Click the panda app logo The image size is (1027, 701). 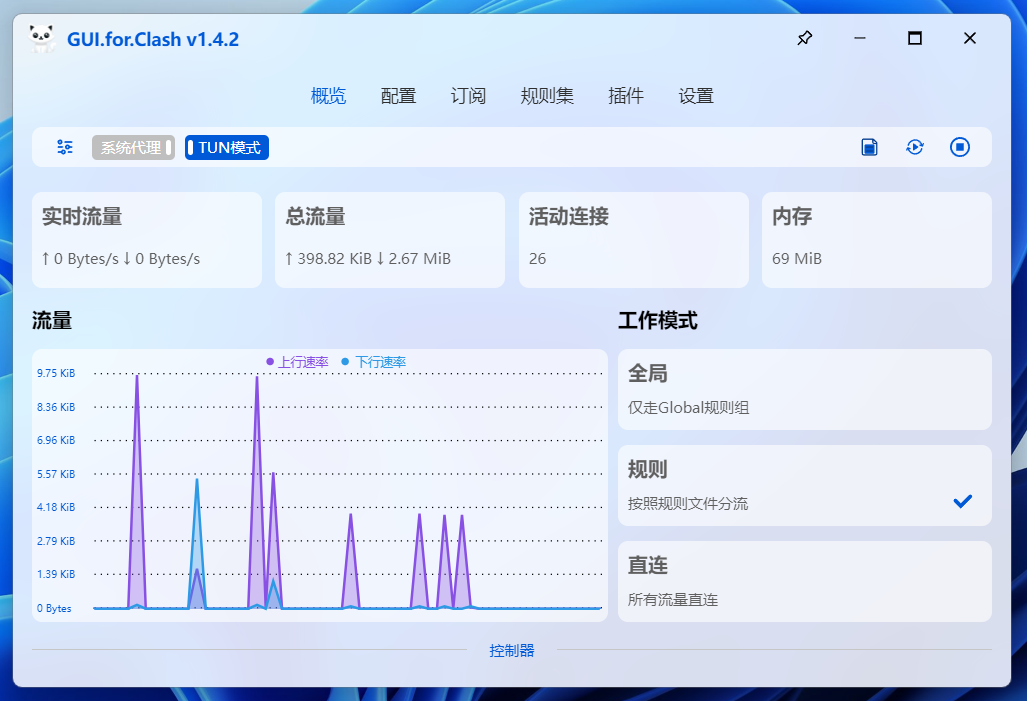click(42, 39)
